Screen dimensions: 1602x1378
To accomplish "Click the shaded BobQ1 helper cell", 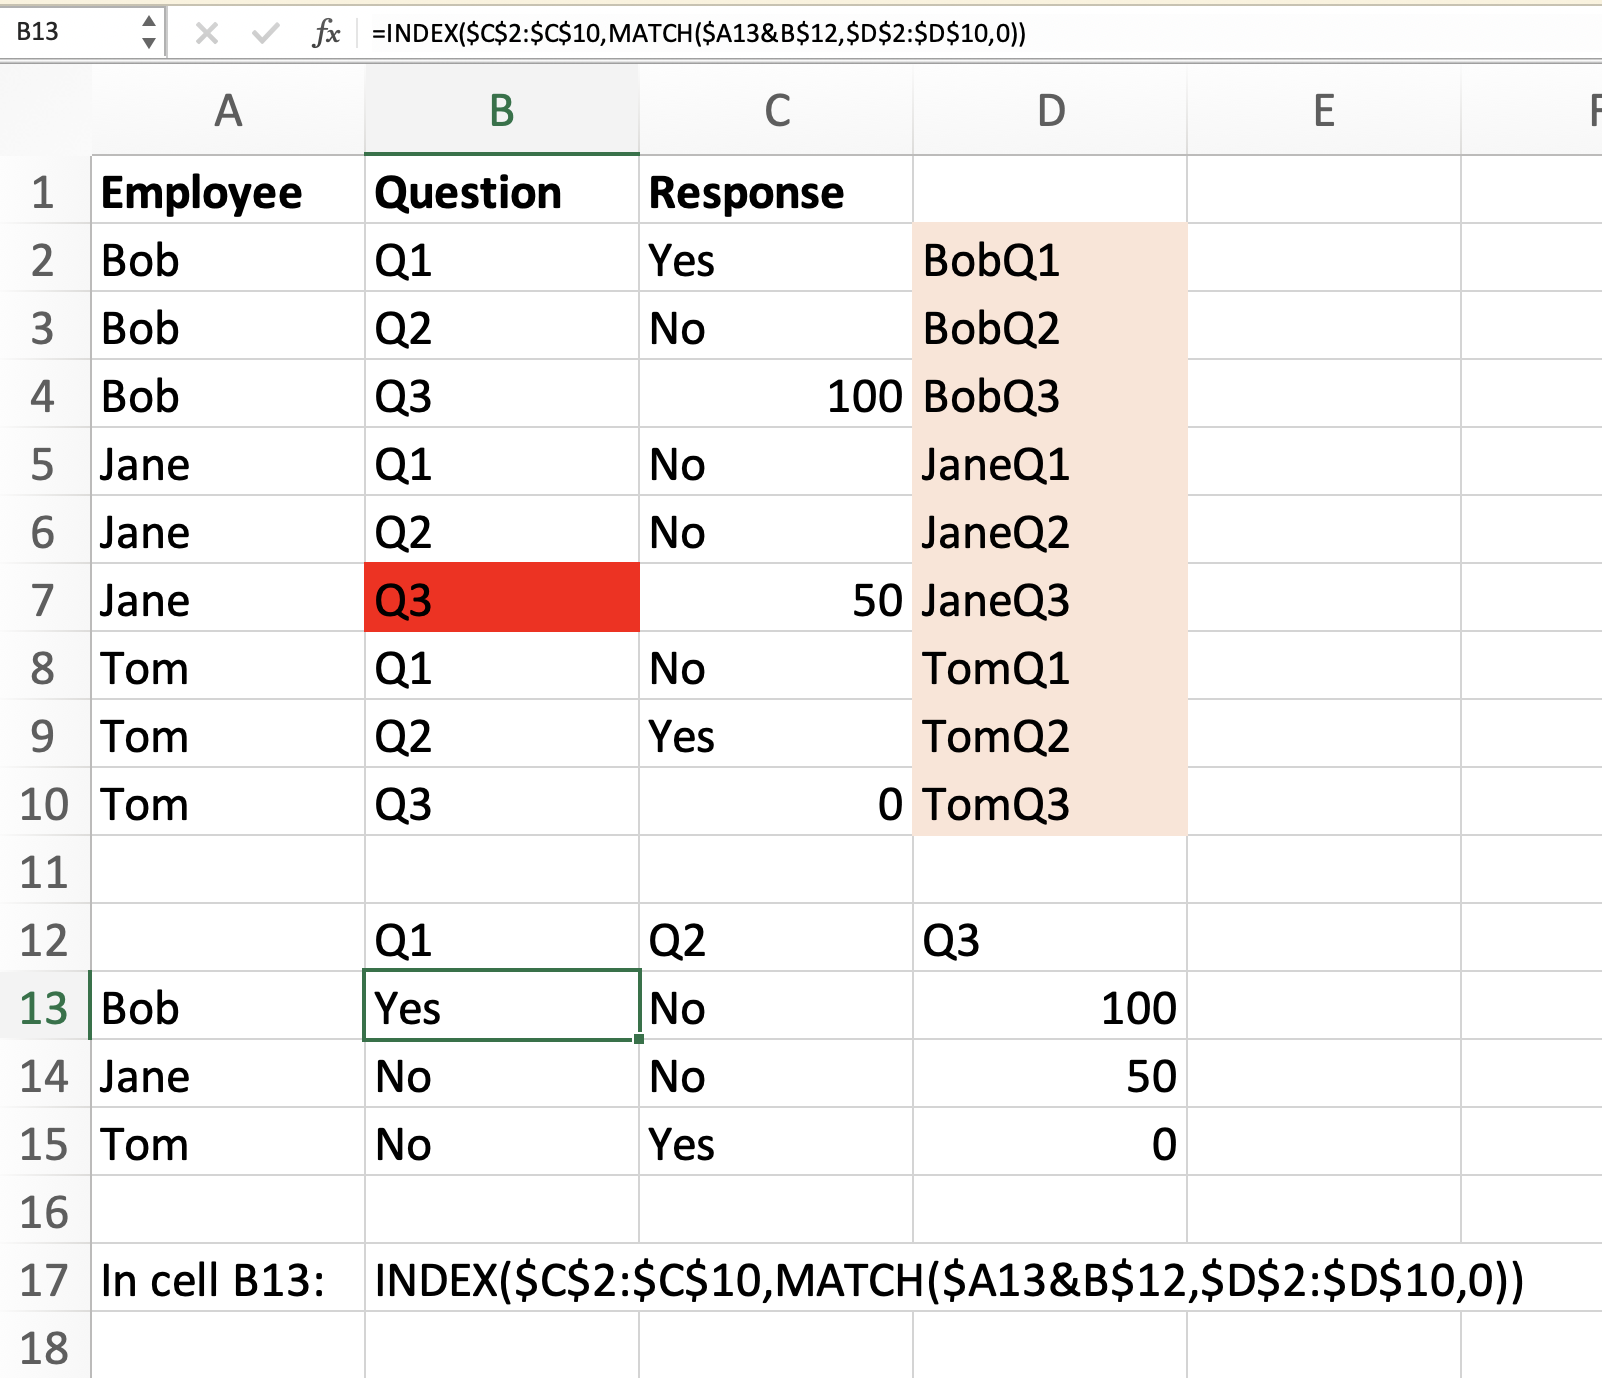I will point(1050,258).
